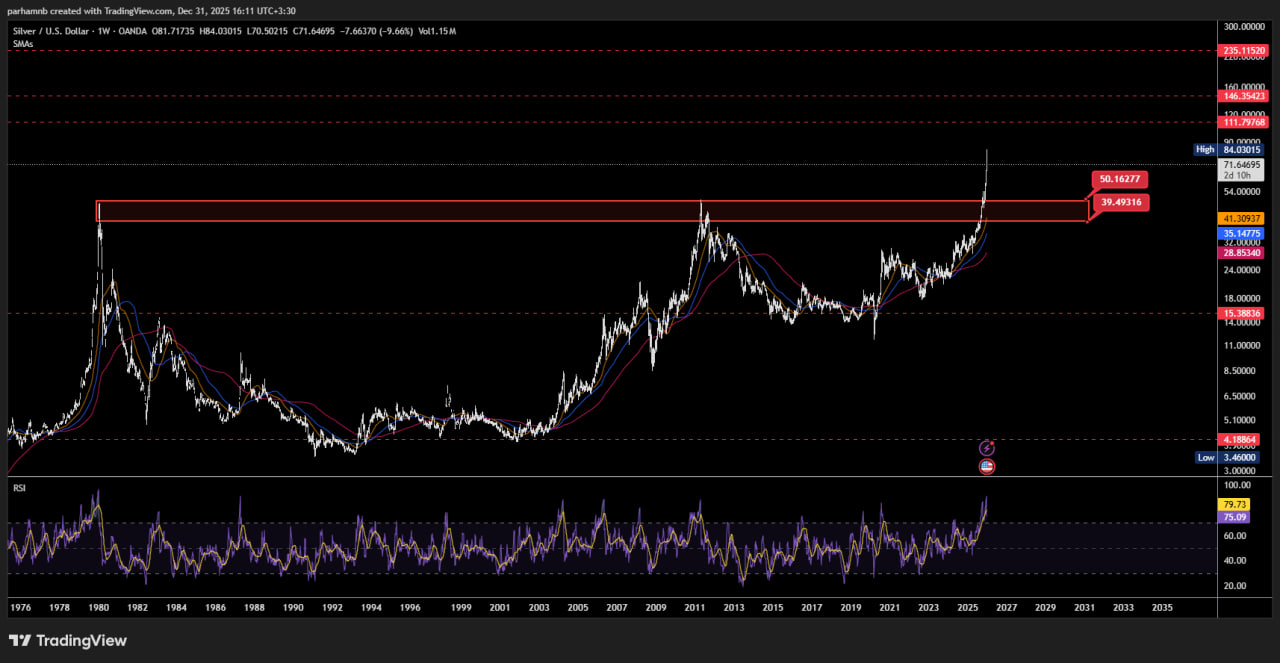
Task: Click the 2025 label on time axis
Action: (967, 607)
